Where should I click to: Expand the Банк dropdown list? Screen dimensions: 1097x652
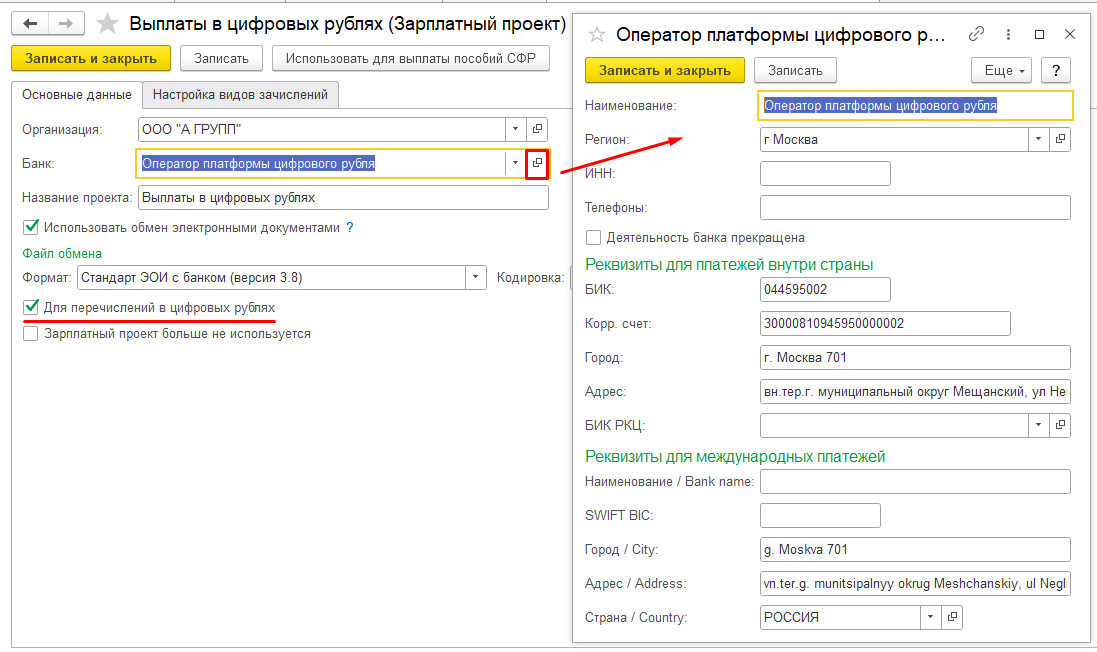516,163
